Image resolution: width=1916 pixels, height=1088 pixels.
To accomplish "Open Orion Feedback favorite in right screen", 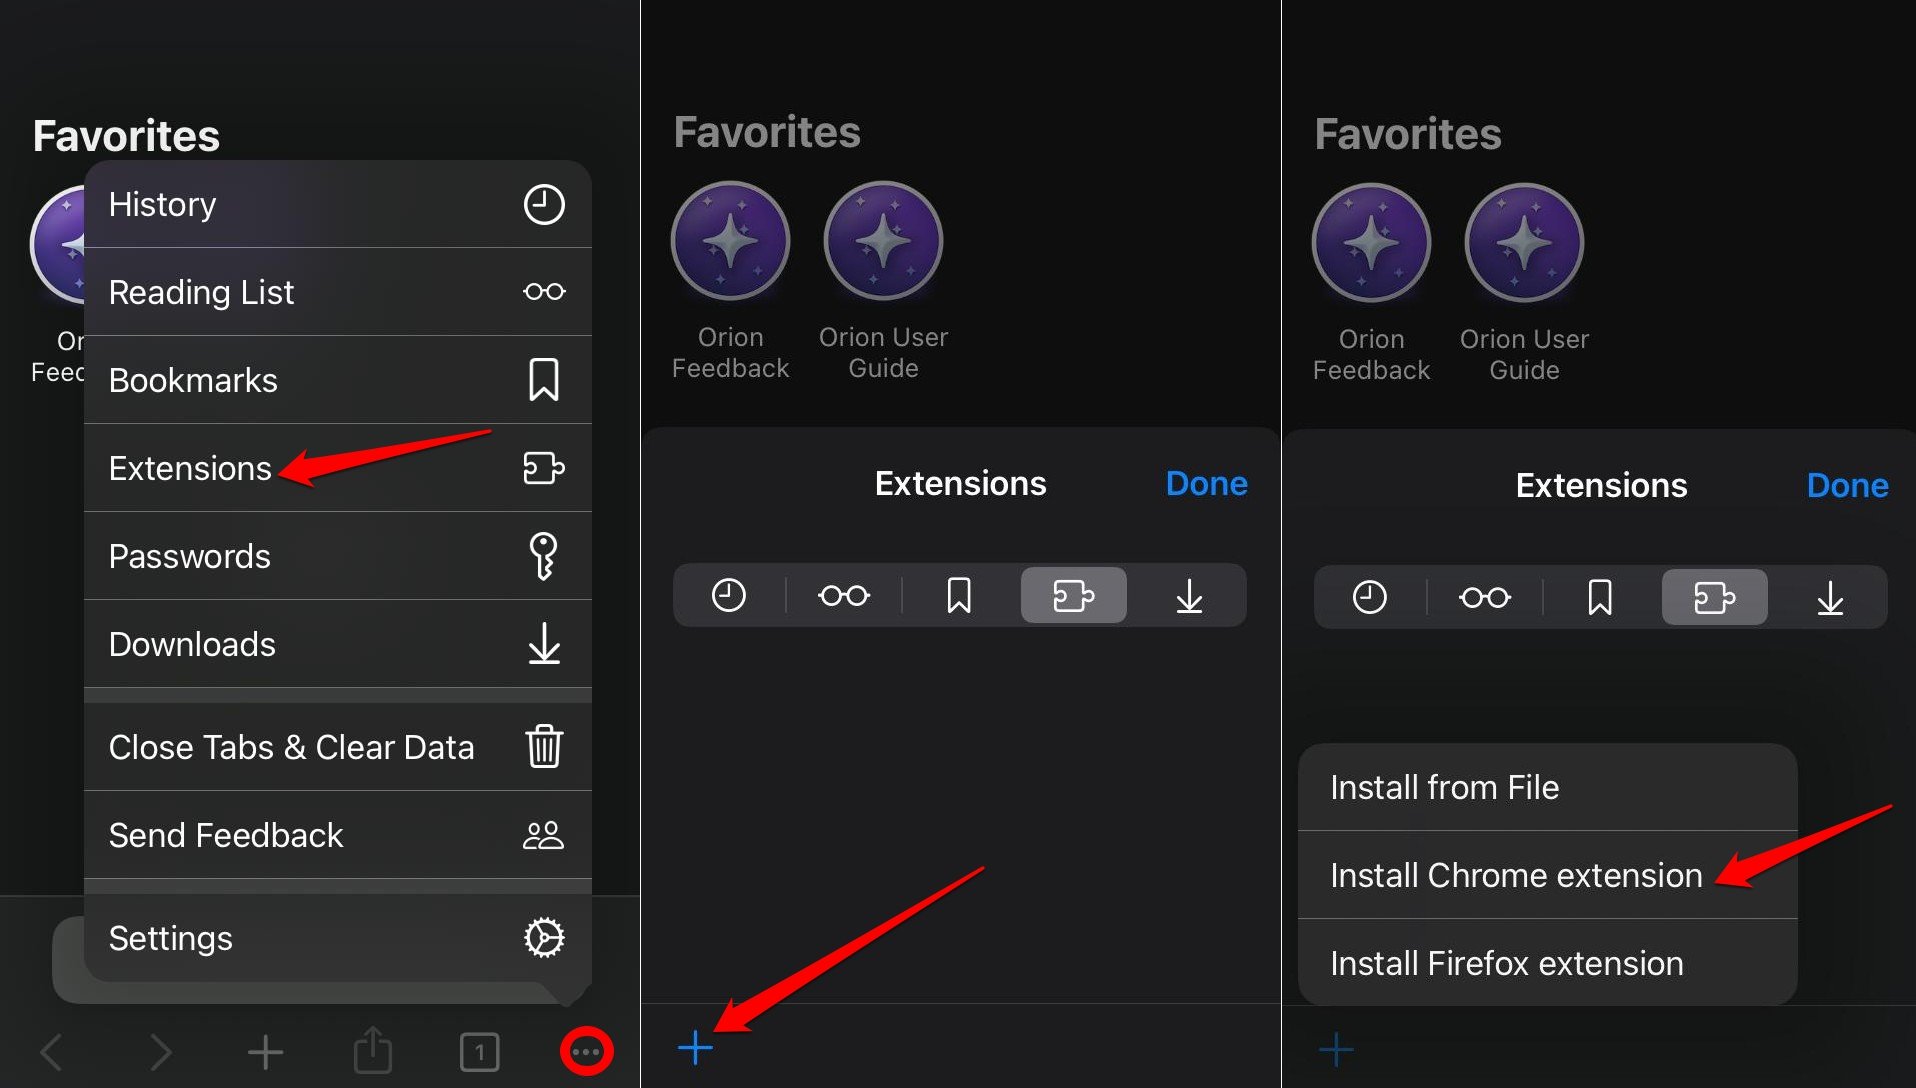I will [x=1372, y=283].
